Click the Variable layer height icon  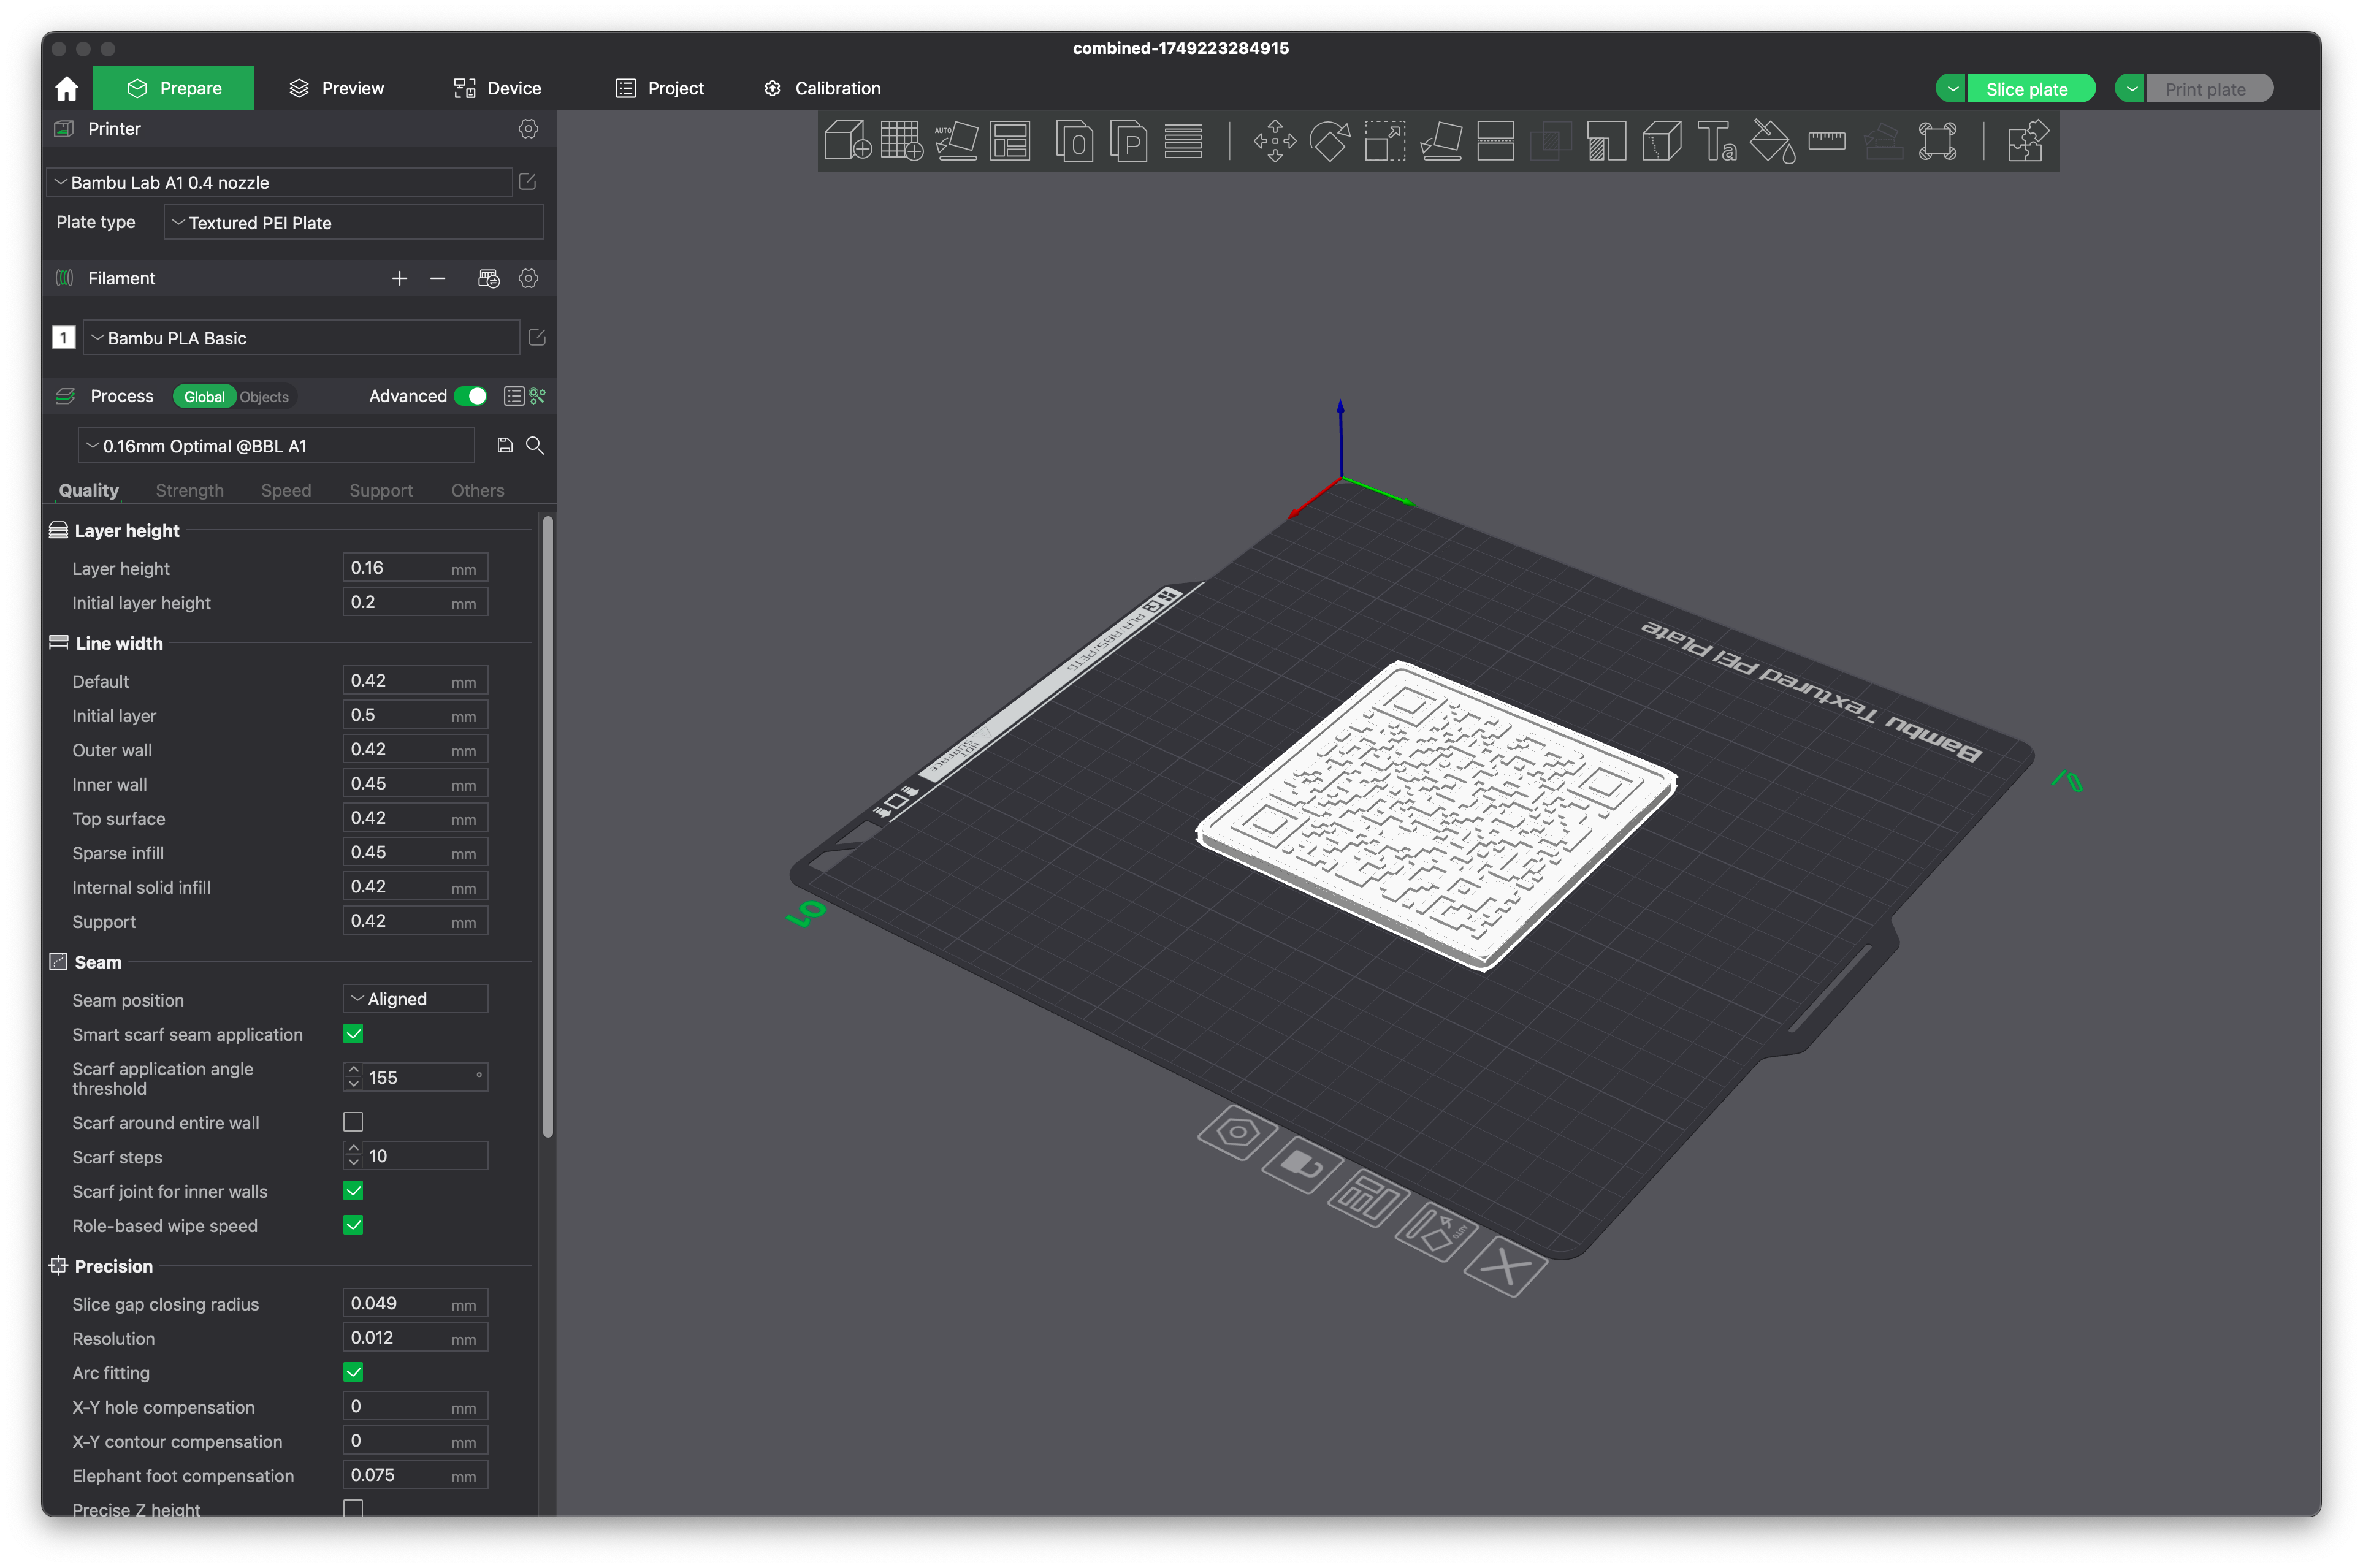point(1183,141)
